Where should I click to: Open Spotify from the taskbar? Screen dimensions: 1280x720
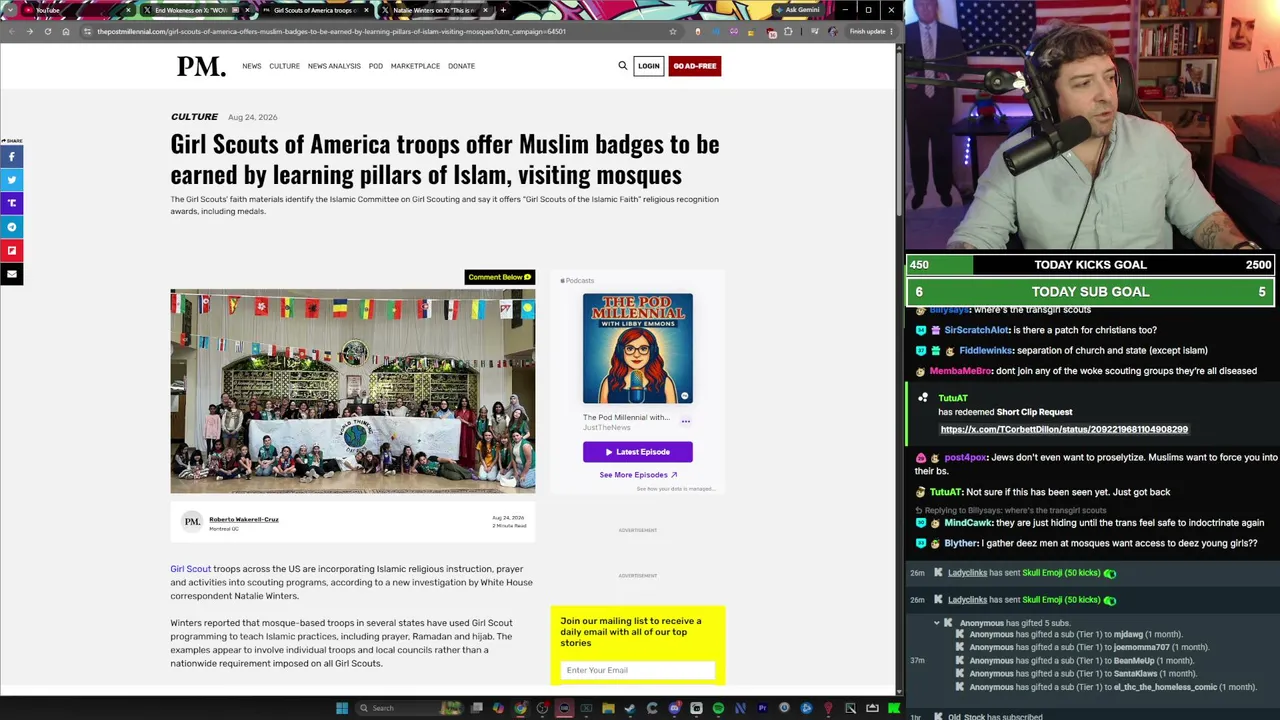point(718,708)
